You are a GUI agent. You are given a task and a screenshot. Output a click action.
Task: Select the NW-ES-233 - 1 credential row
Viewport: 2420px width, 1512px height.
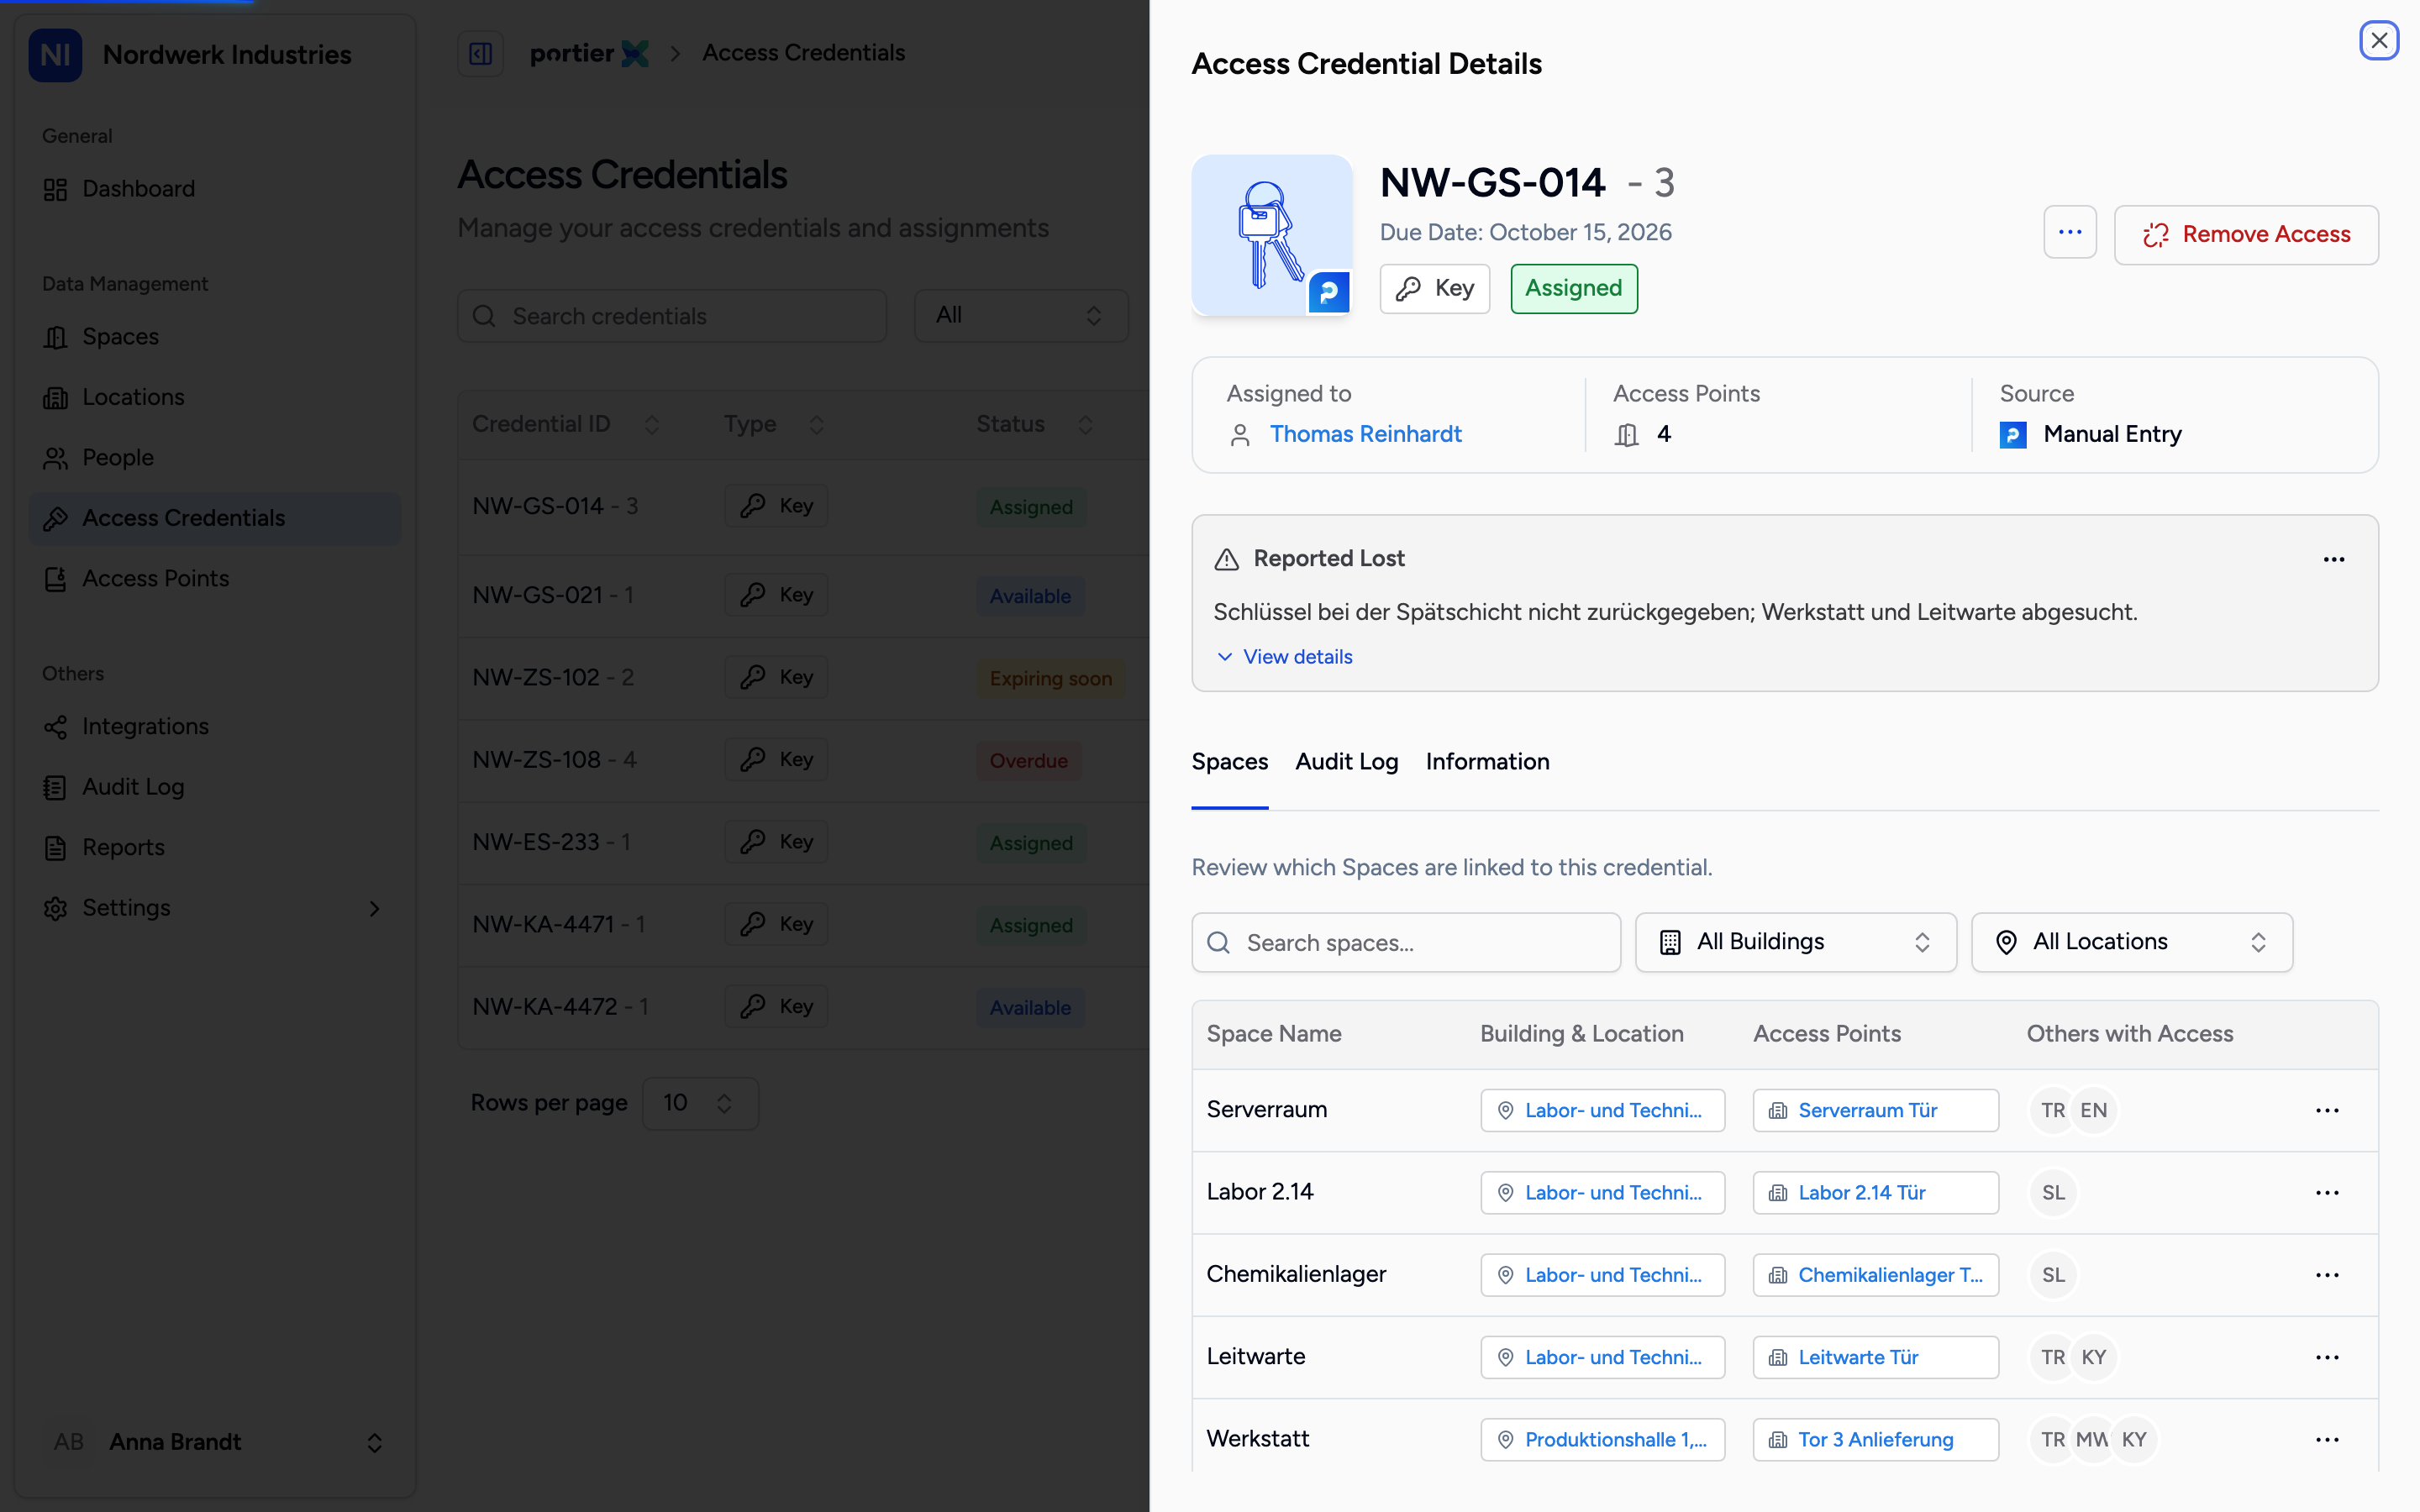(x=803, y=843)
